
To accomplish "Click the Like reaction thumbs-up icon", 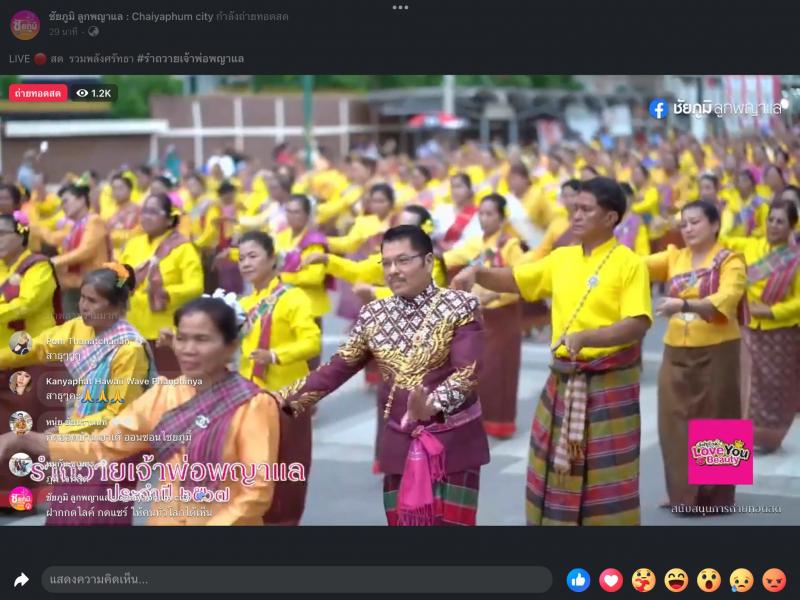I will 578,580.
